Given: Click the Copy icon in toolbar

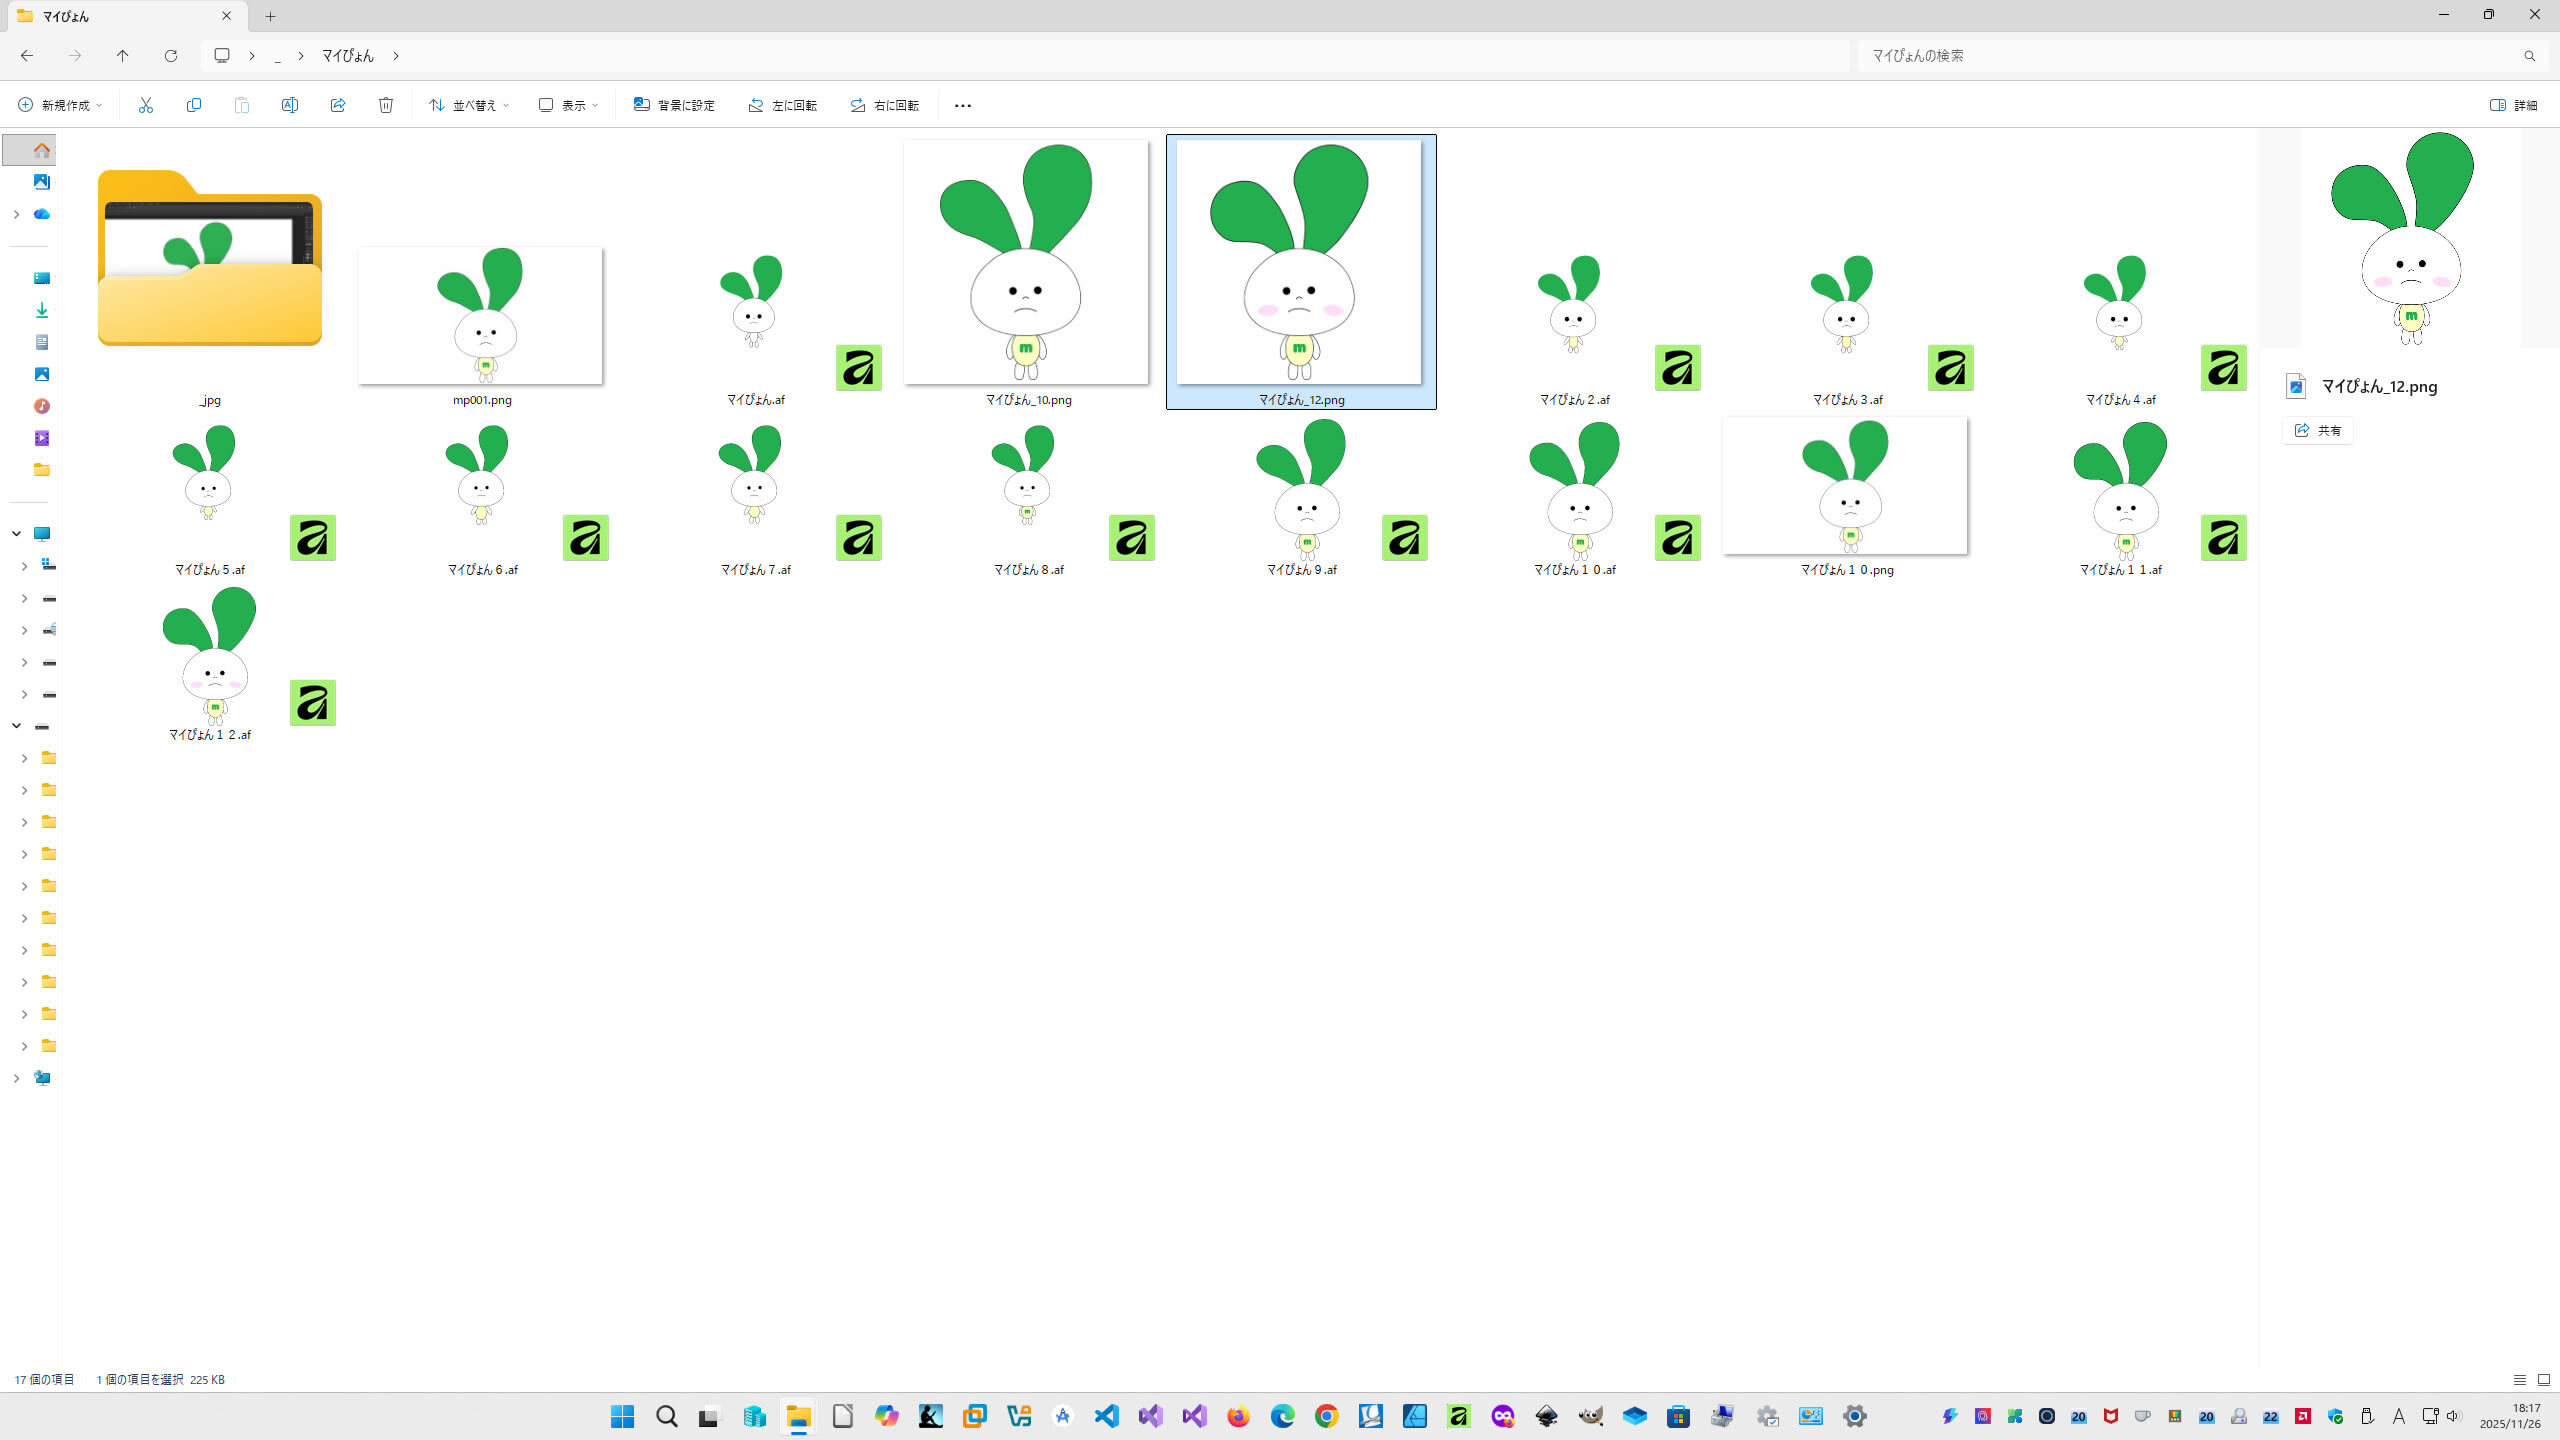Looking at the screenshot, I should pyautogui.click(x=194, y=105).
